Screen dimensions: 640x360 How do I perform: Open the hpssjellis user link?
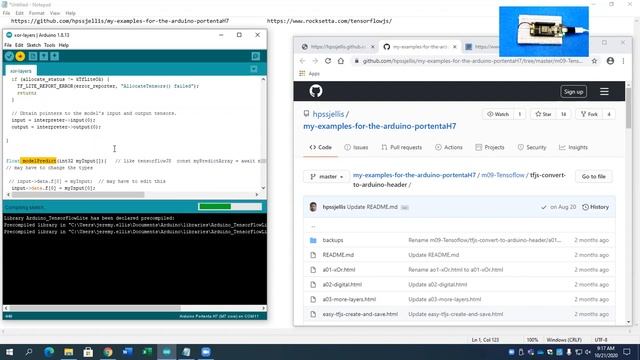click(328, 114)
